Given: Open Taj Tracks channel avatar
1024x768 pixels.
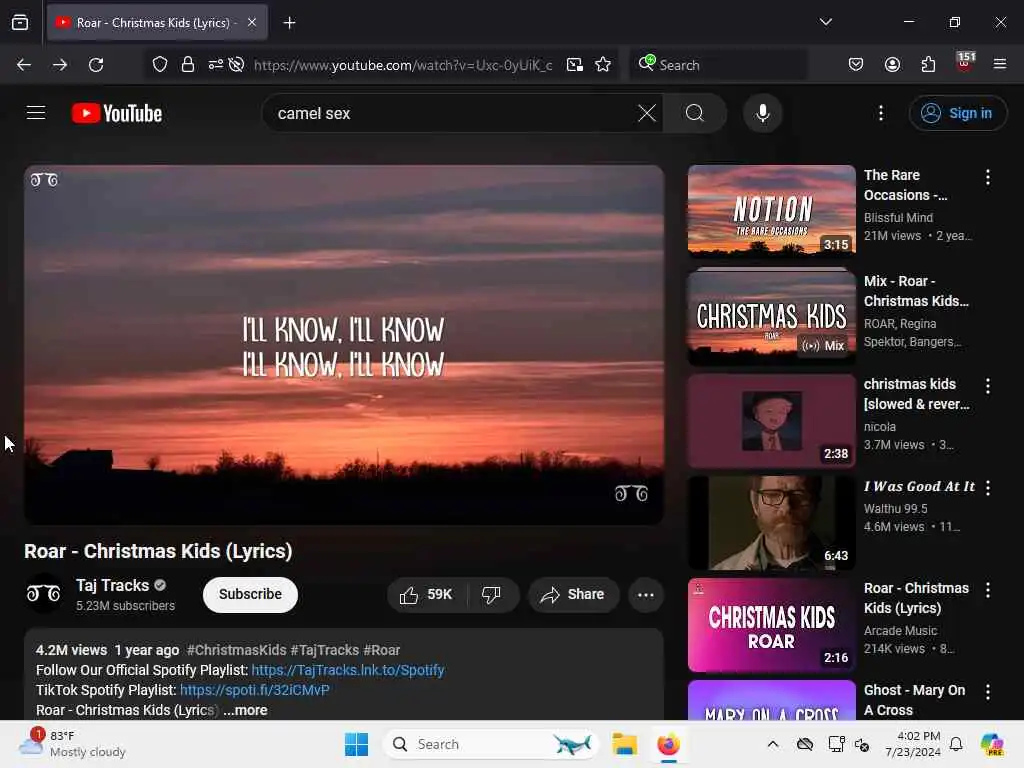Looking at the screenshot, I should pyautogui.click(x=43, y=594).
